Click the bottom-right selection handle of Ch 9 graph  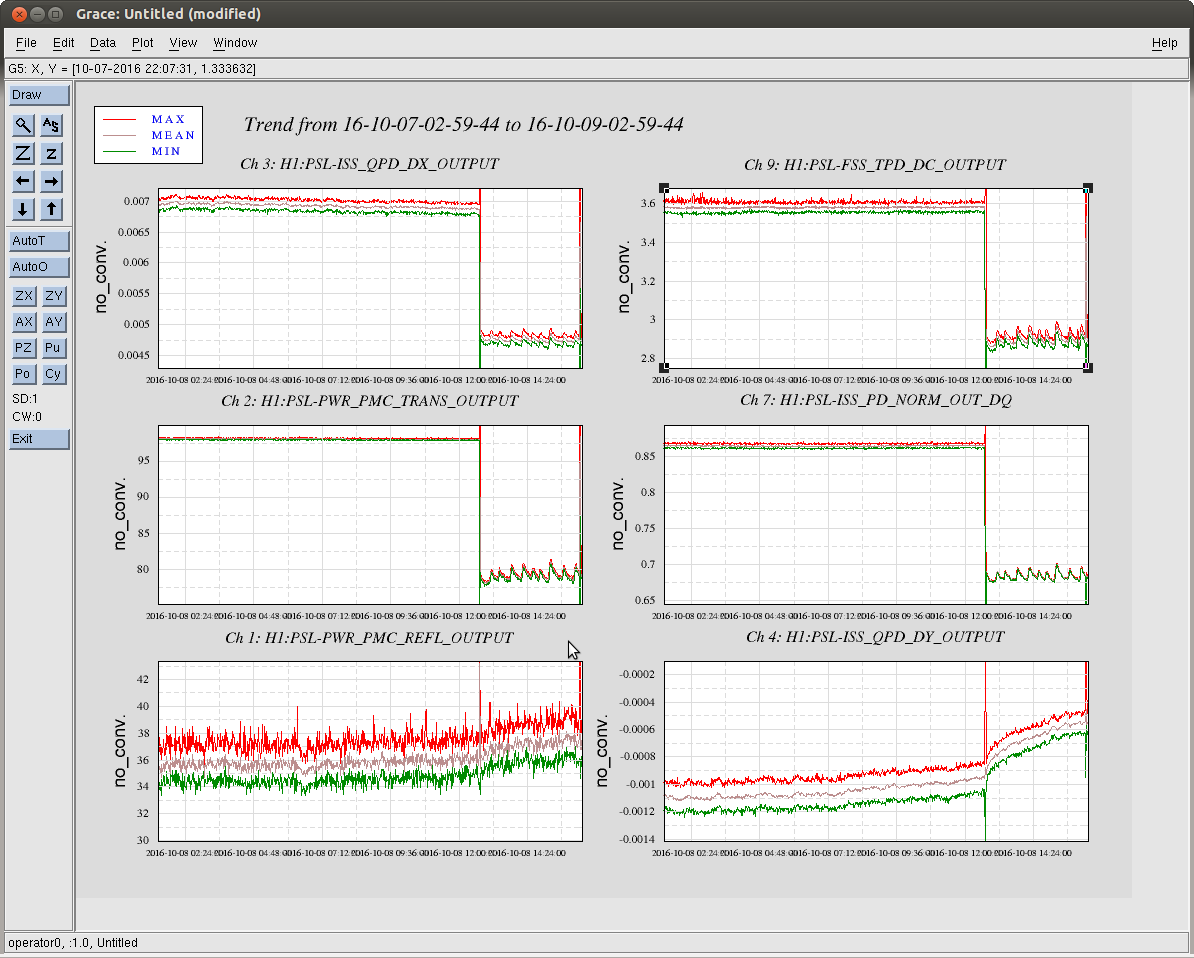tap(1088, 368)
